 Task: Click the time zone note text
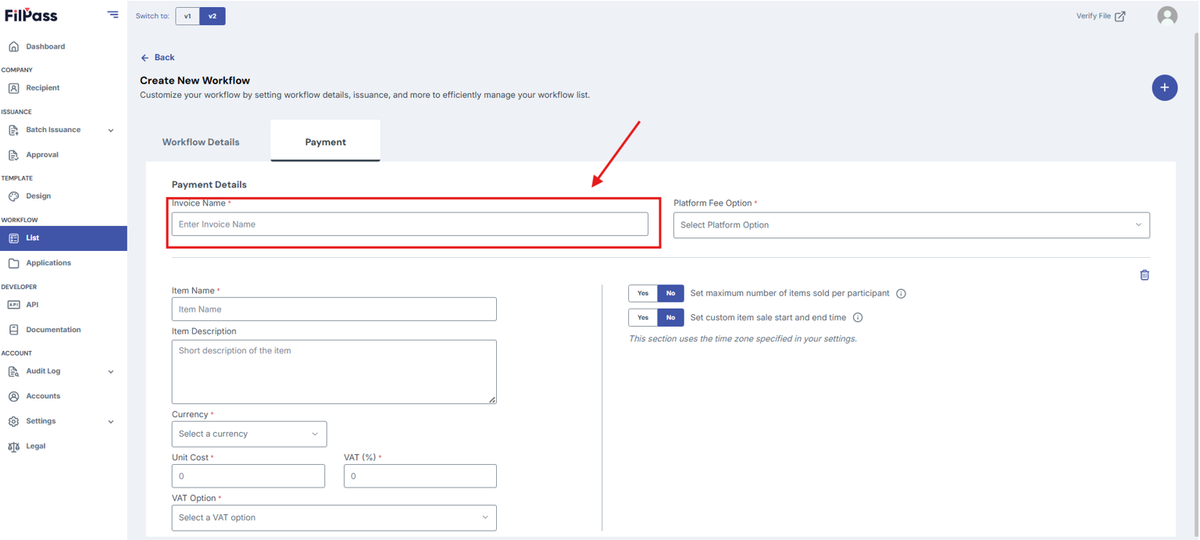(742, 339)
